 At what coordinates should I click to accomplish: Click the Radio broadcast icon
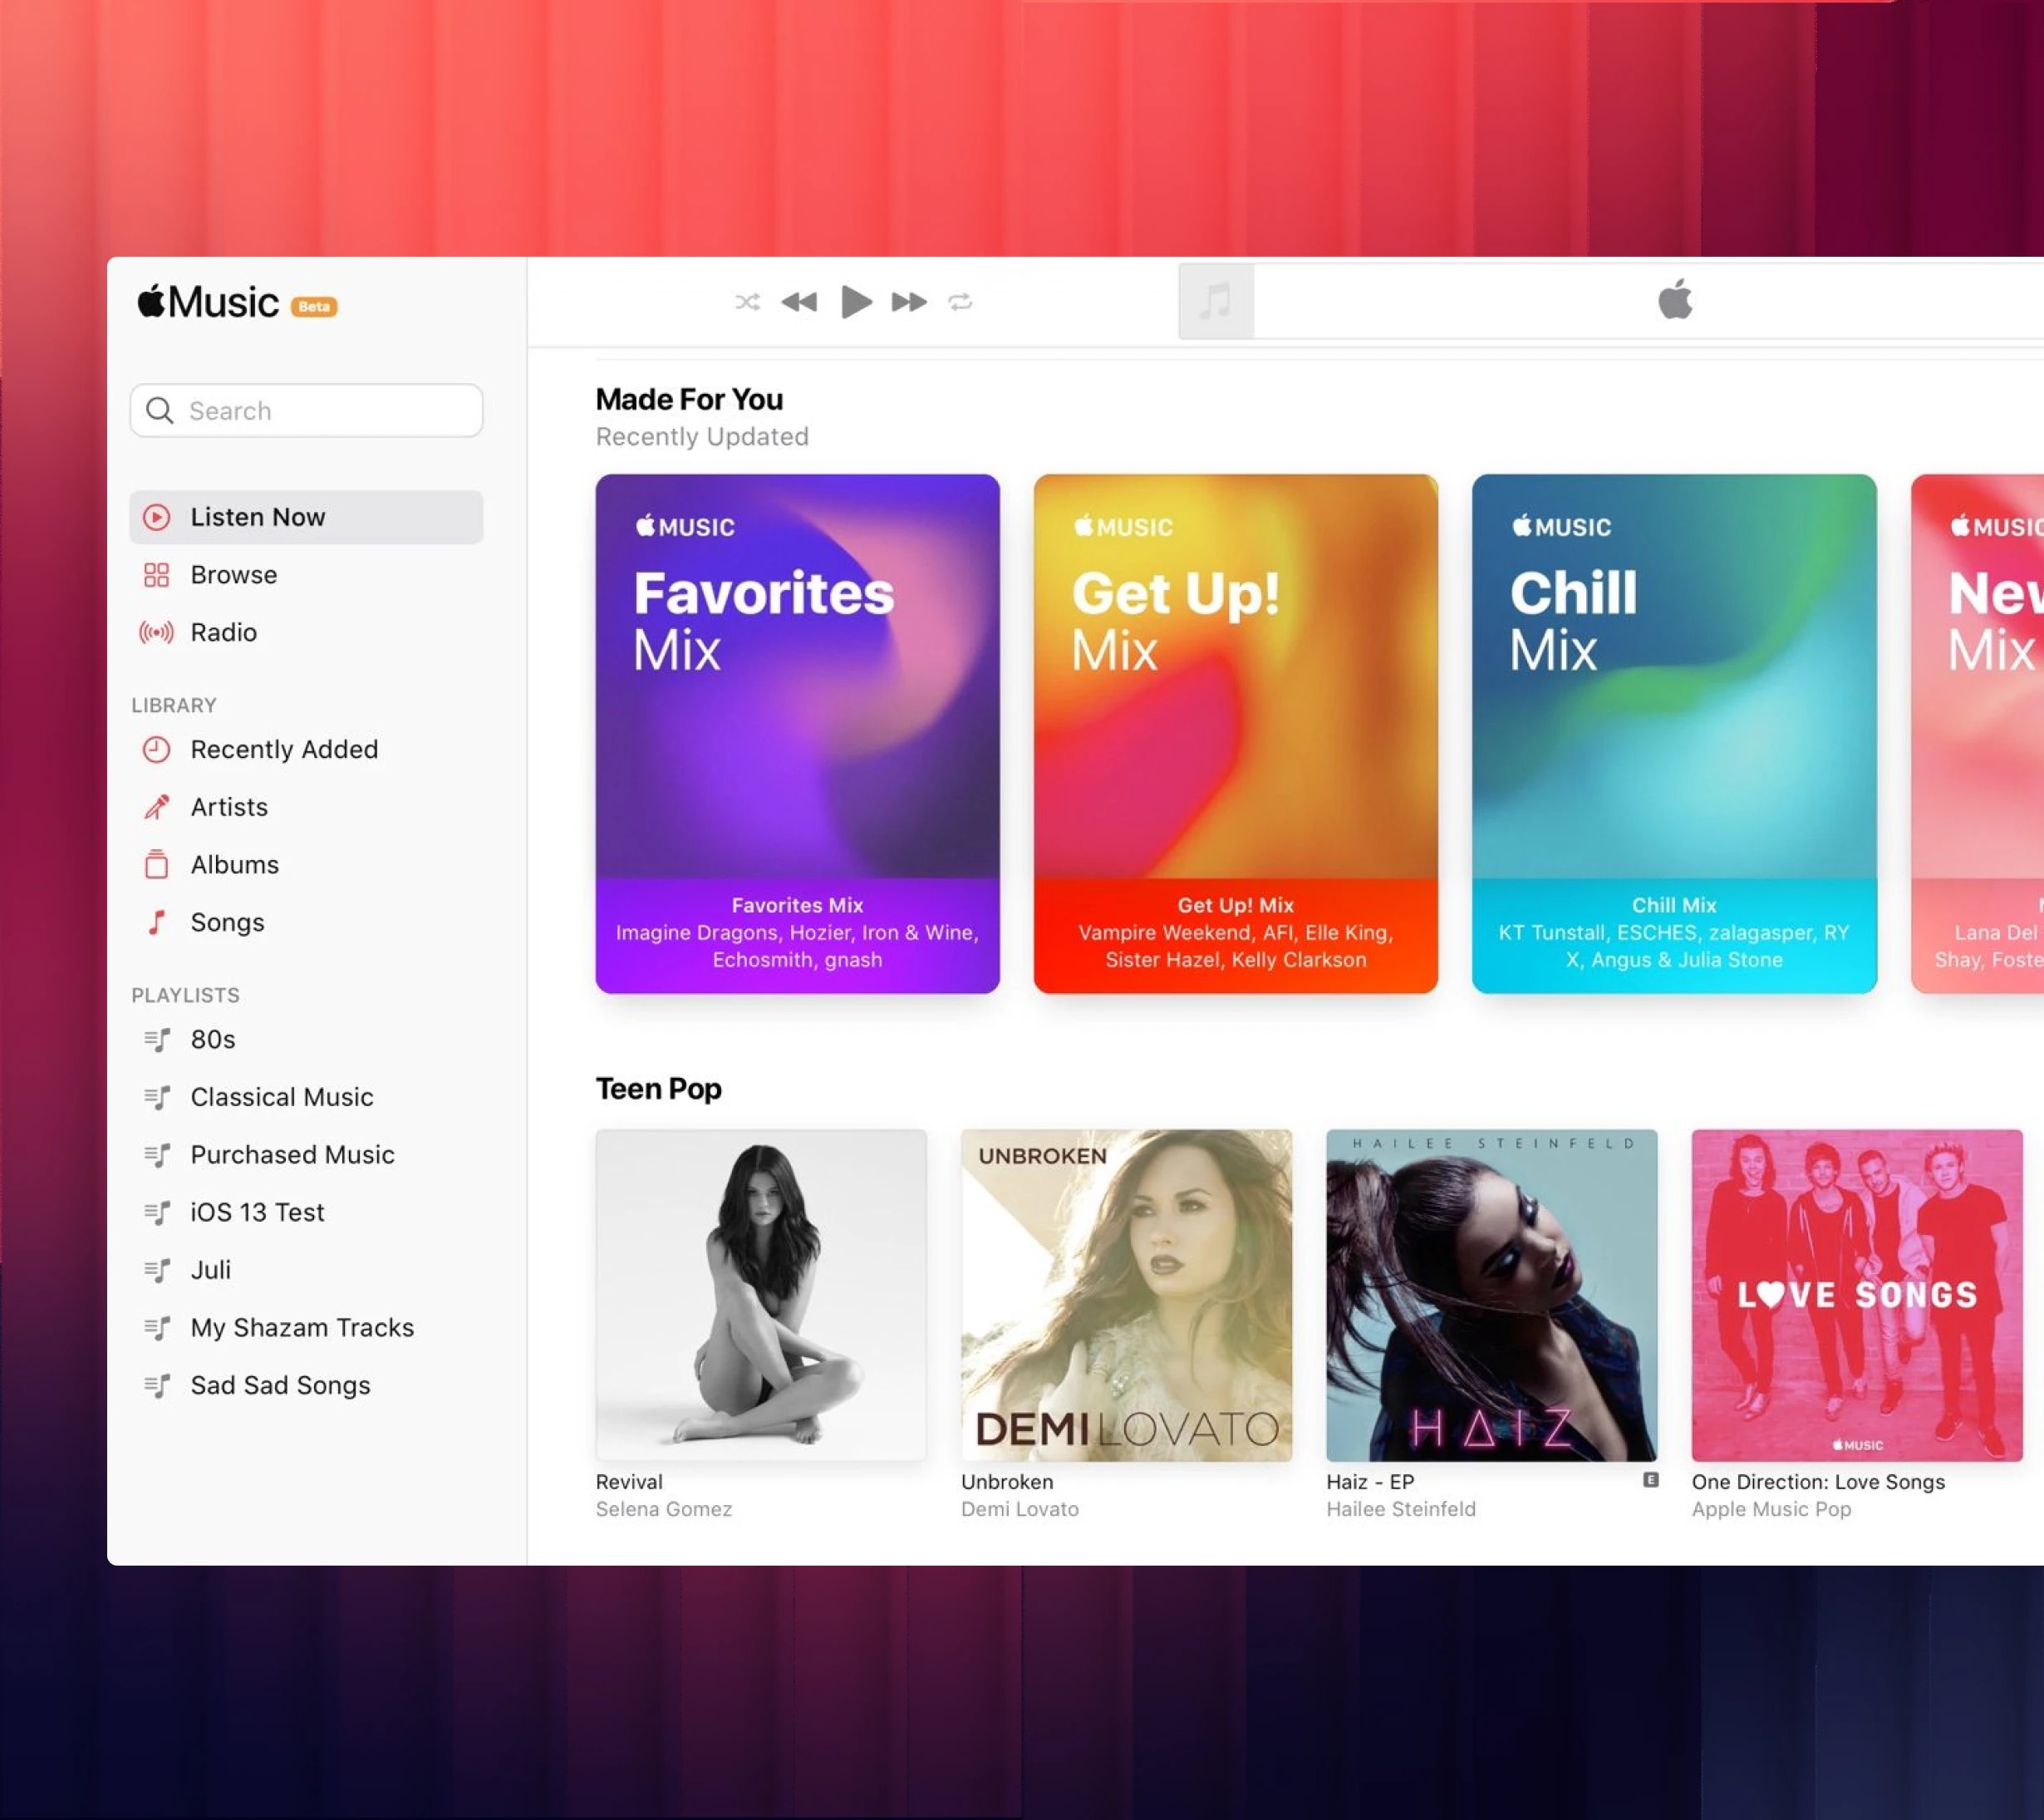[156, 633]
